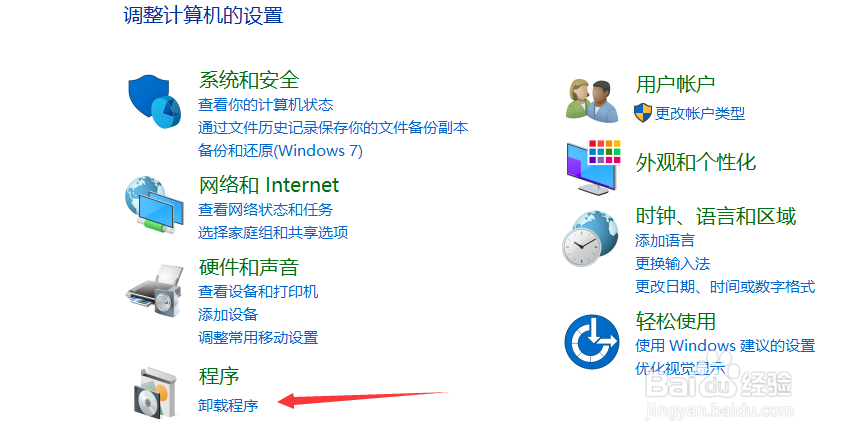This screenshot has width=841, height=440.
Task: Open 添加设备 link
Action: [x=228, y=314]
